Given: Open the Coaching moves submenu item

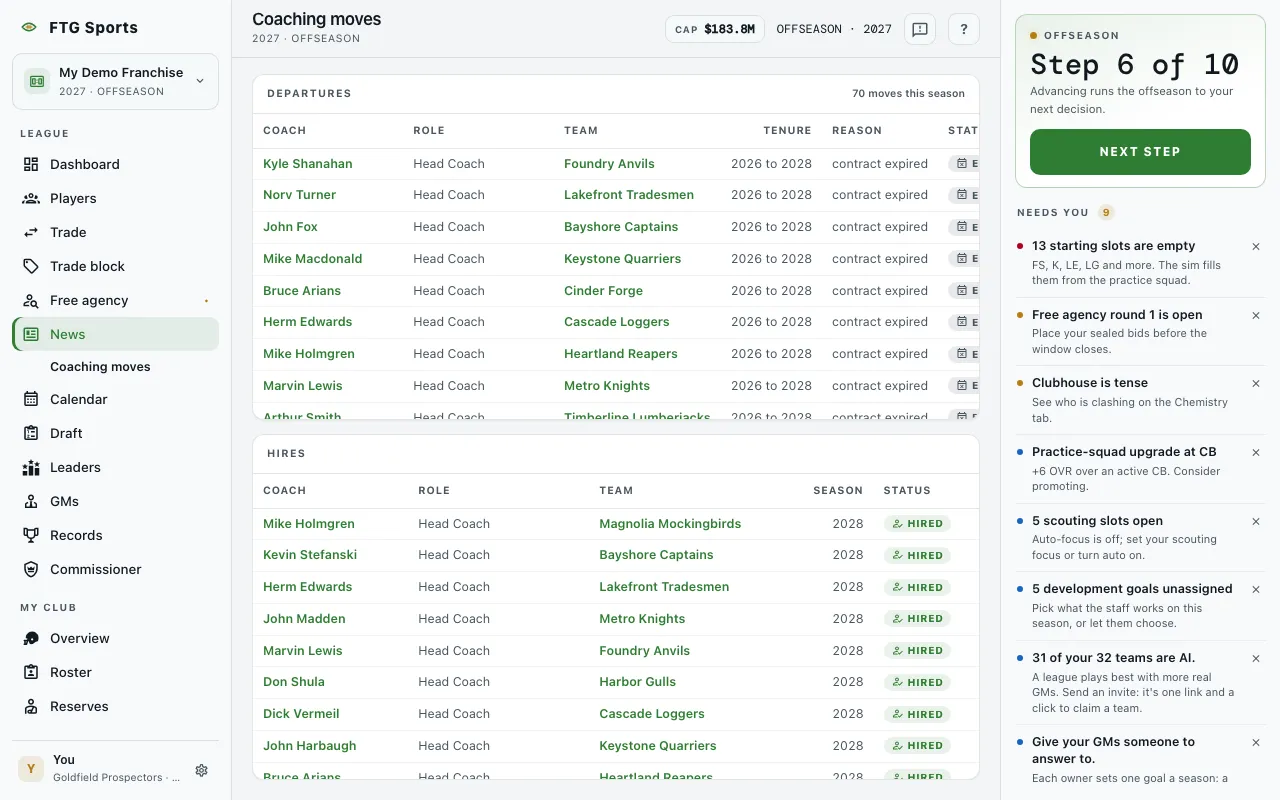Looking at the screenshot, I should [100, 367].
